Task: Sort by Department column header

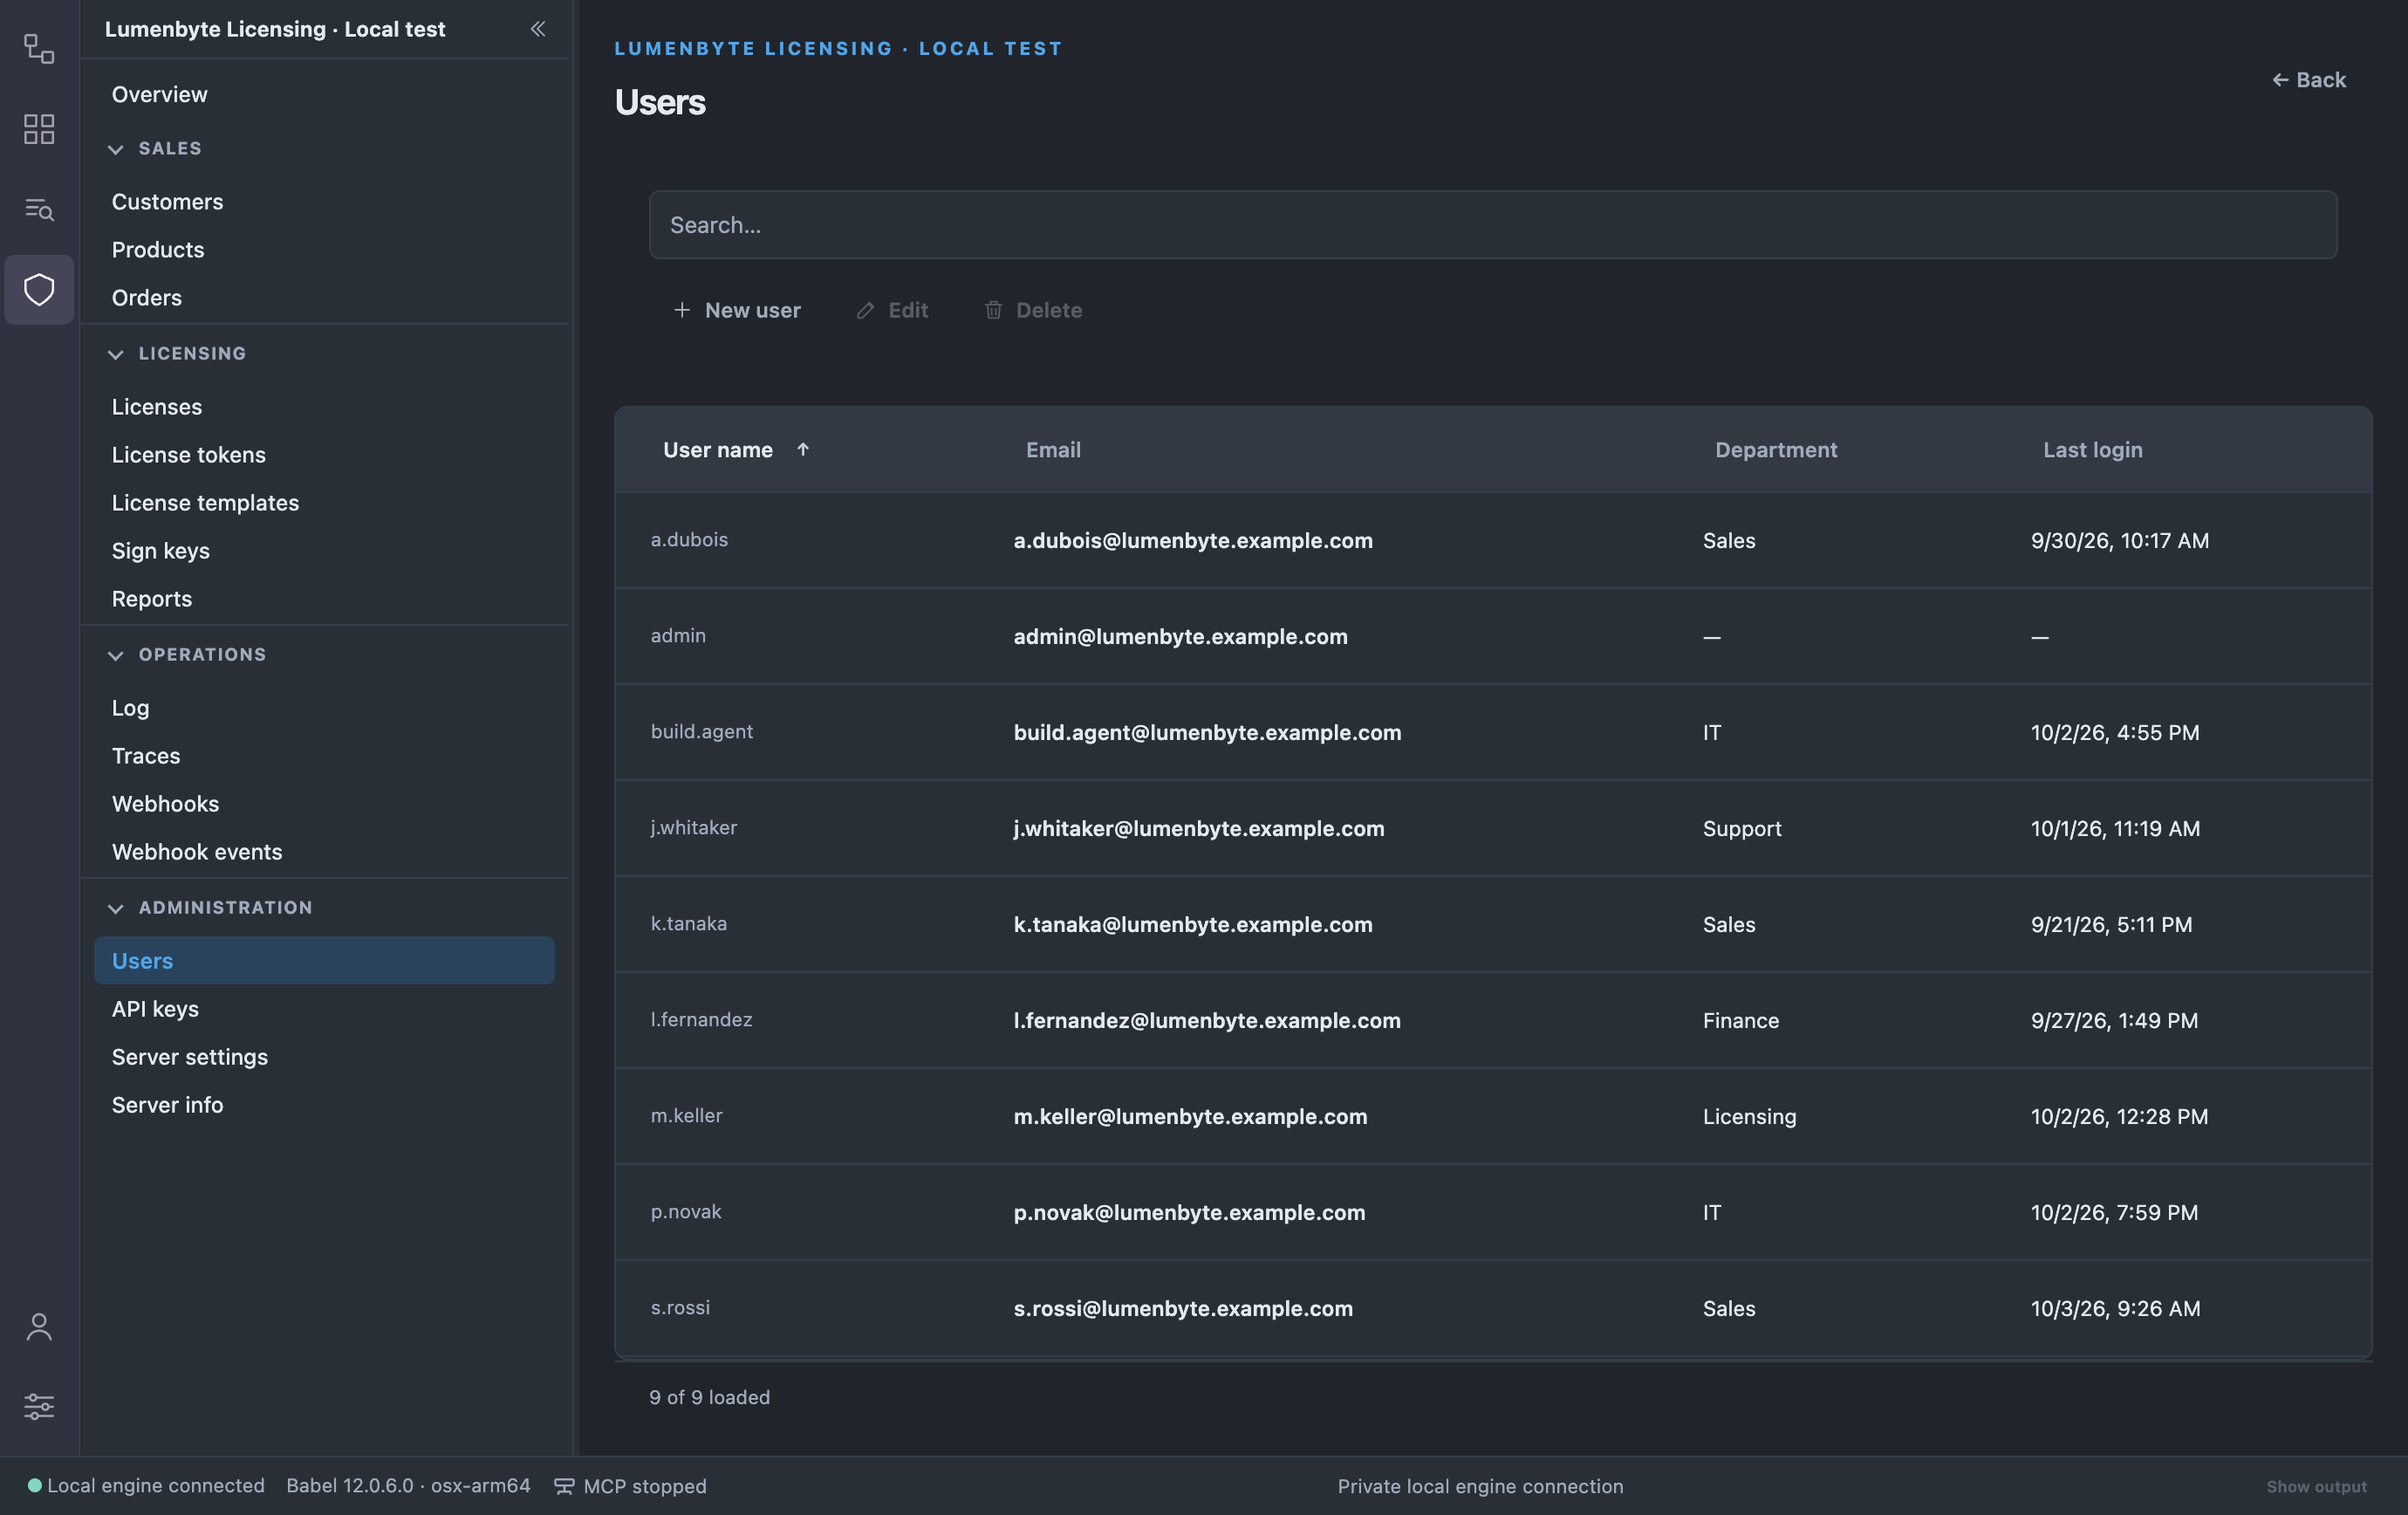Action: click(x=1776, y=449)
